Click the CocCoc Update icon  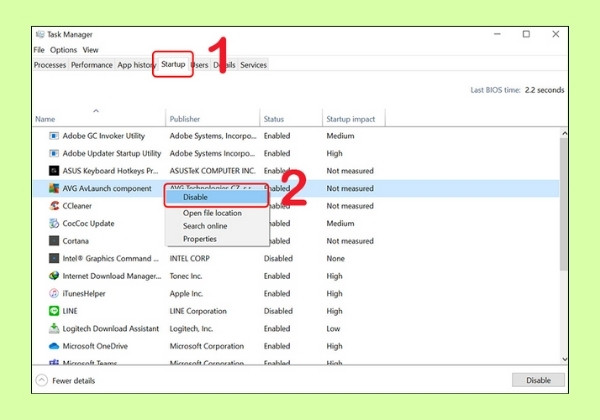click(54, 223)
